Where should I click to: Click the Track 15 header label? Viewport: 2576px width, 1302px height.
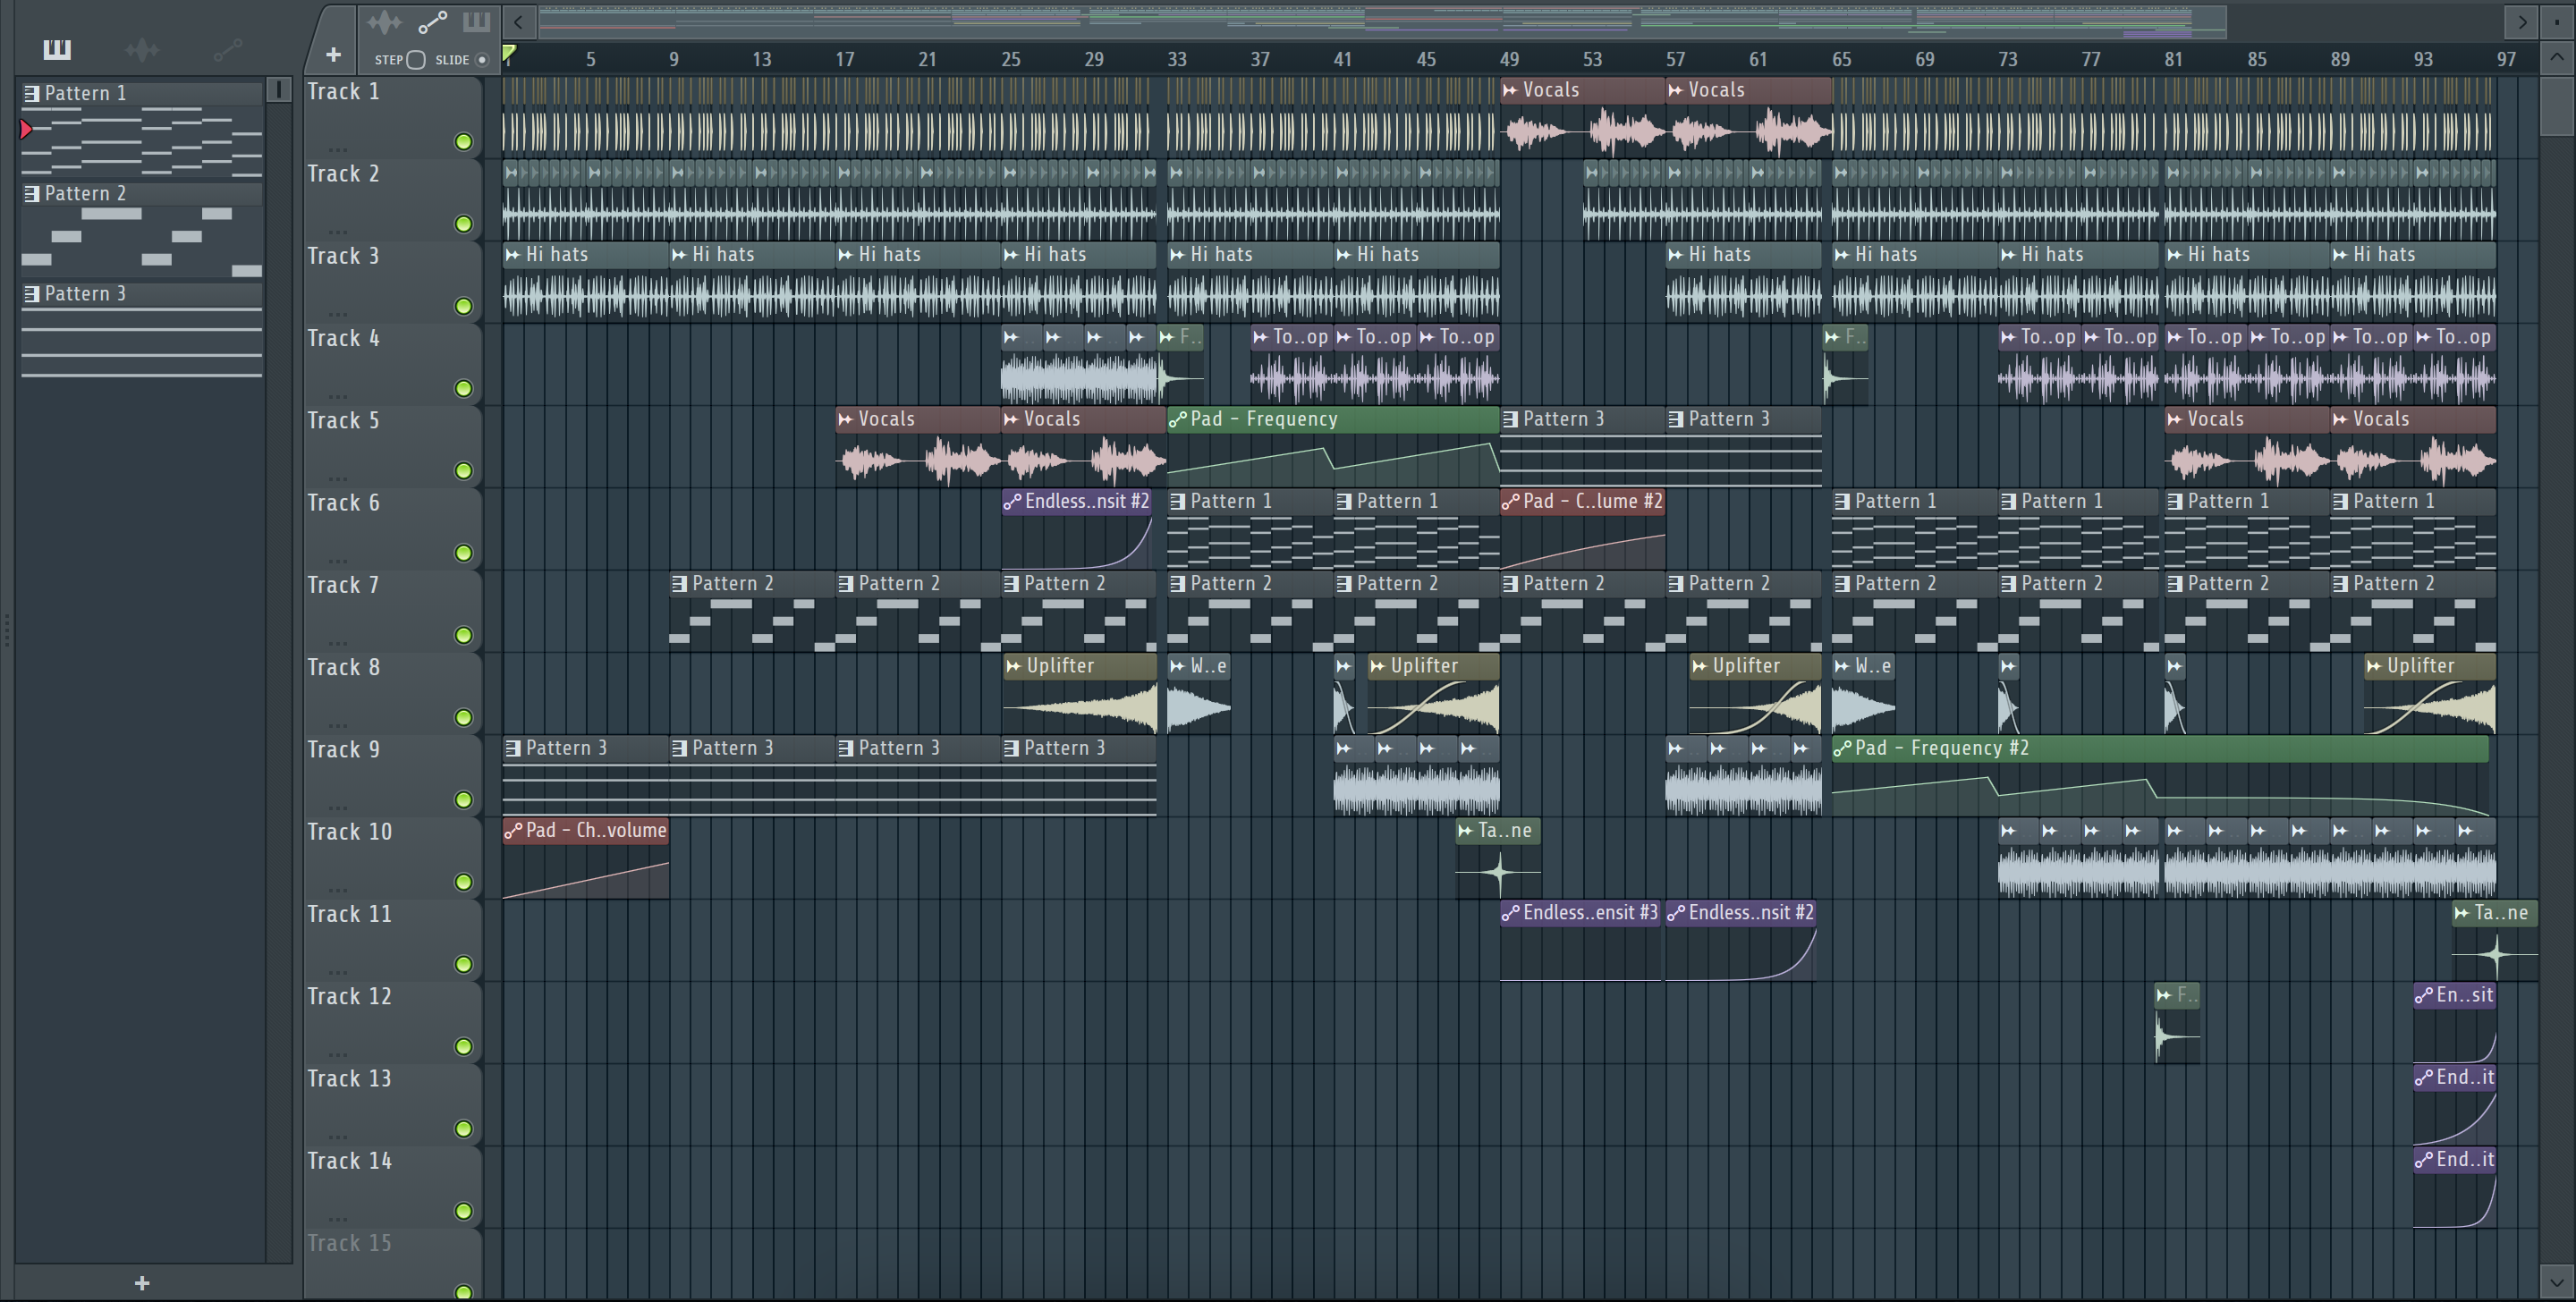click(349, 1244)
